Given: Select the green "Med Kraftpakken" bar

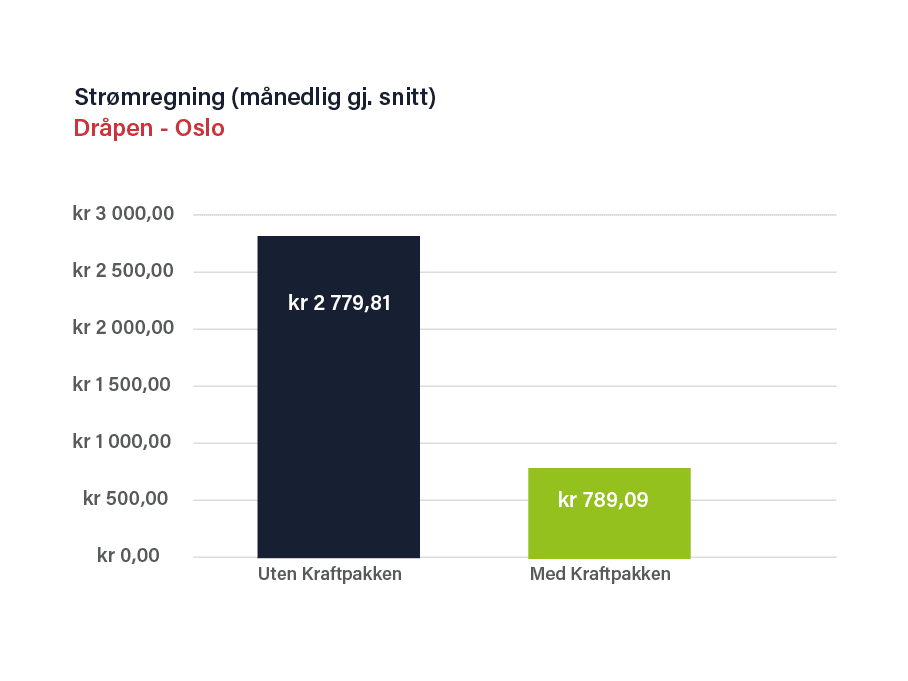Looking at the screenshot, I should click(609, 530).
